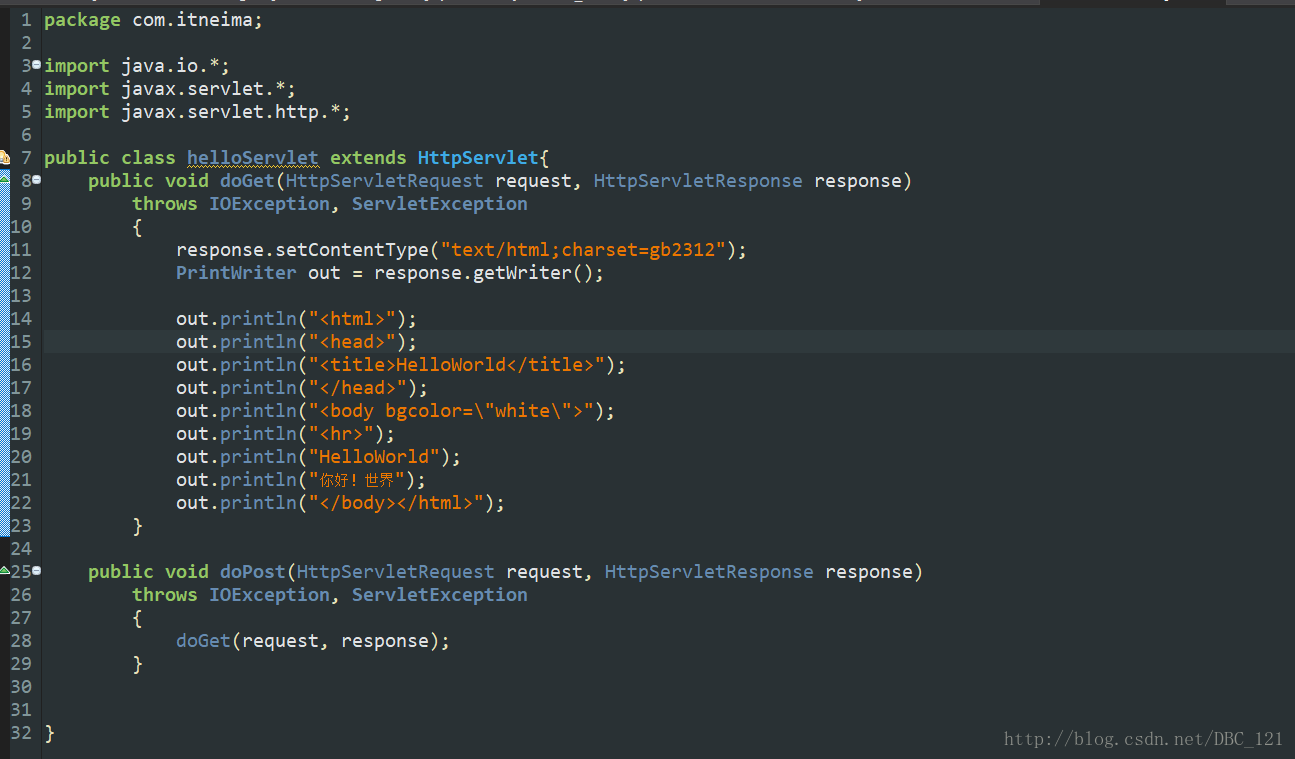
Task: Click the "HelloWorld" string on line 20
Action: 374,457
